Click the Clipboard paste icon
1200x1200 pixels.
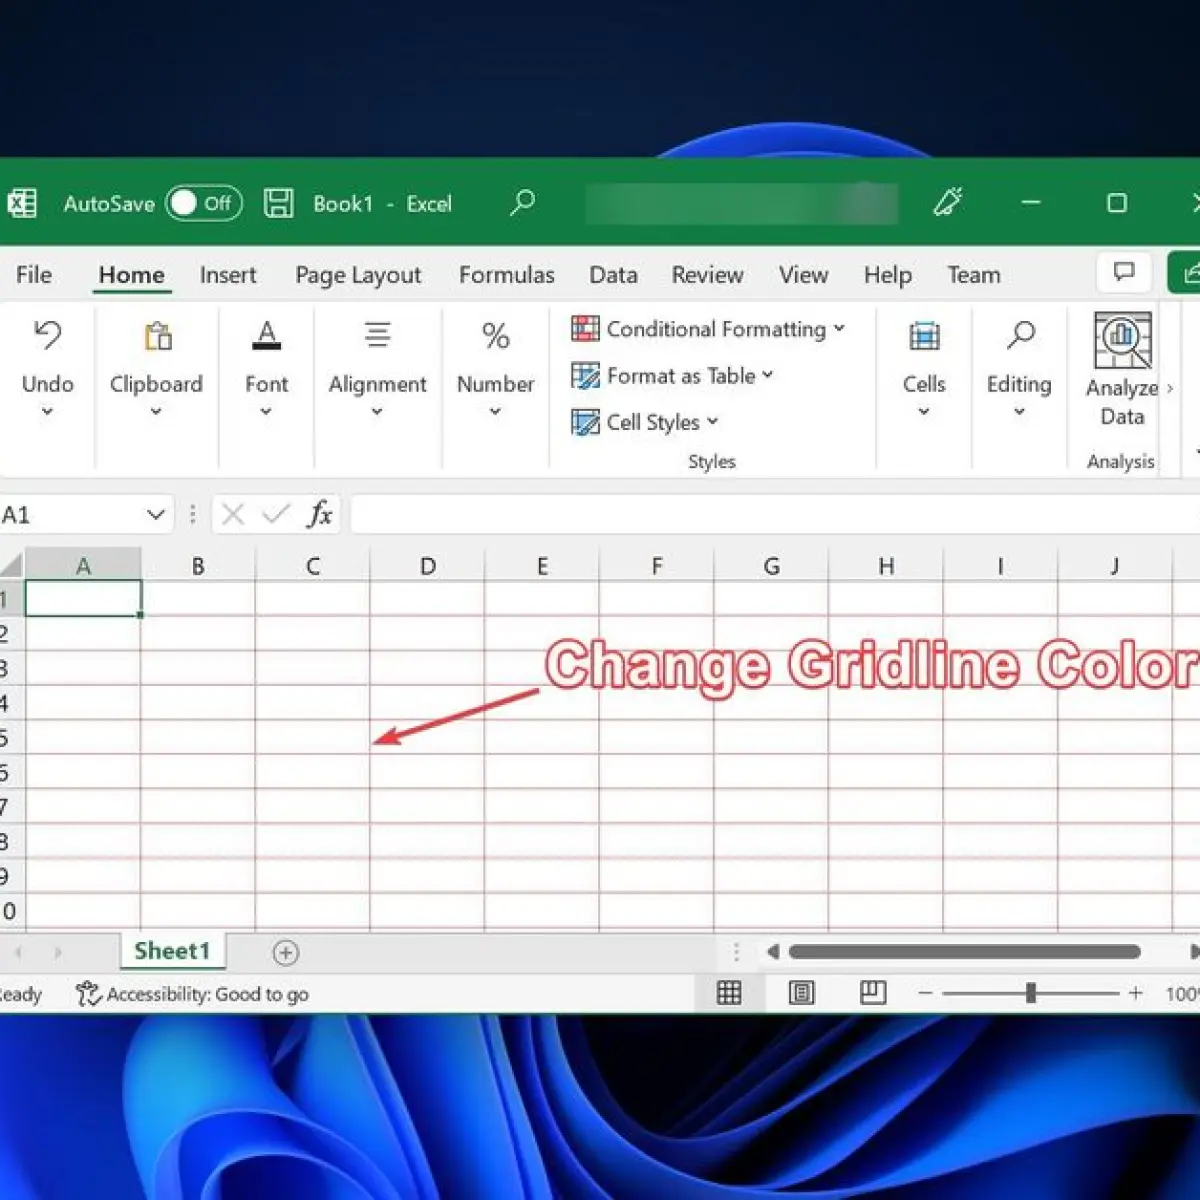click(x=157, y=335)
